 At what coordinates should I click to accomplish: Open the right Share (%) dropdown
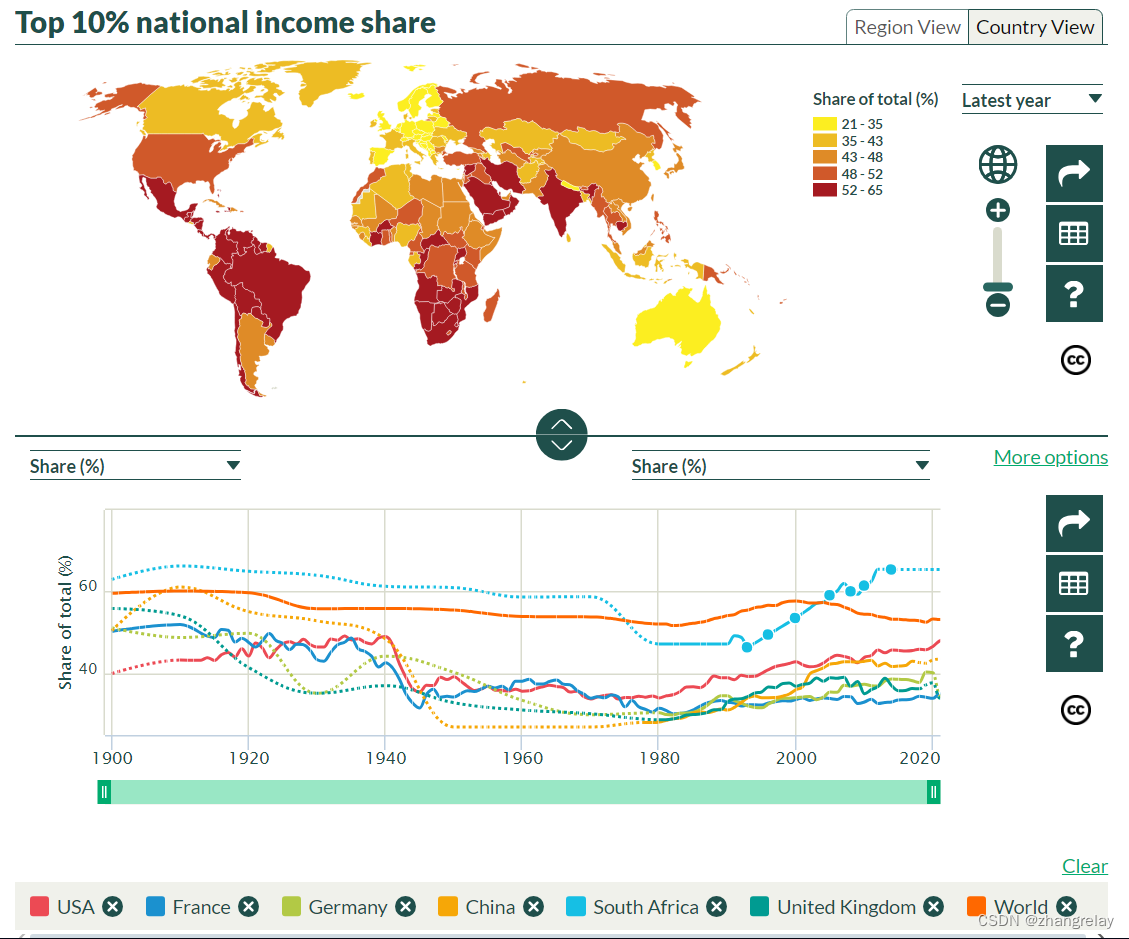781,466
